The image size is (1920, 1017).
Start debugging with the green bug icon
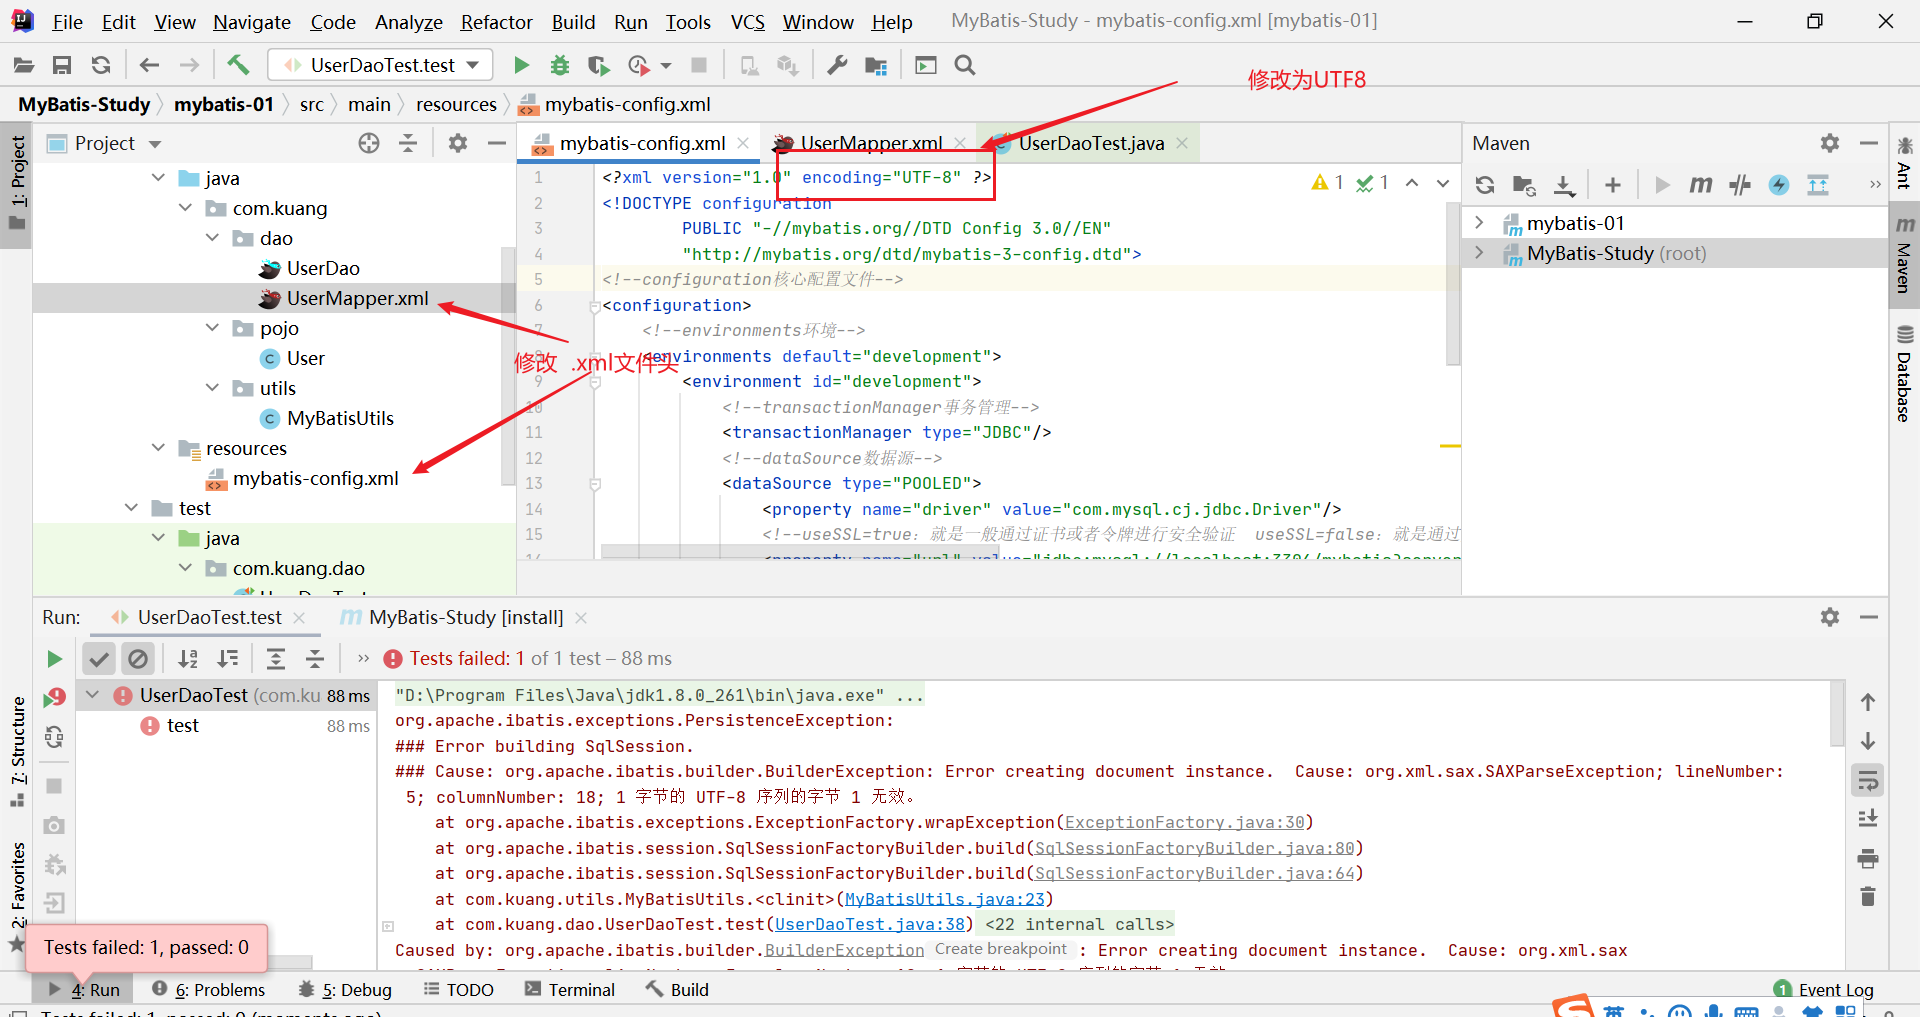[560, 65]
